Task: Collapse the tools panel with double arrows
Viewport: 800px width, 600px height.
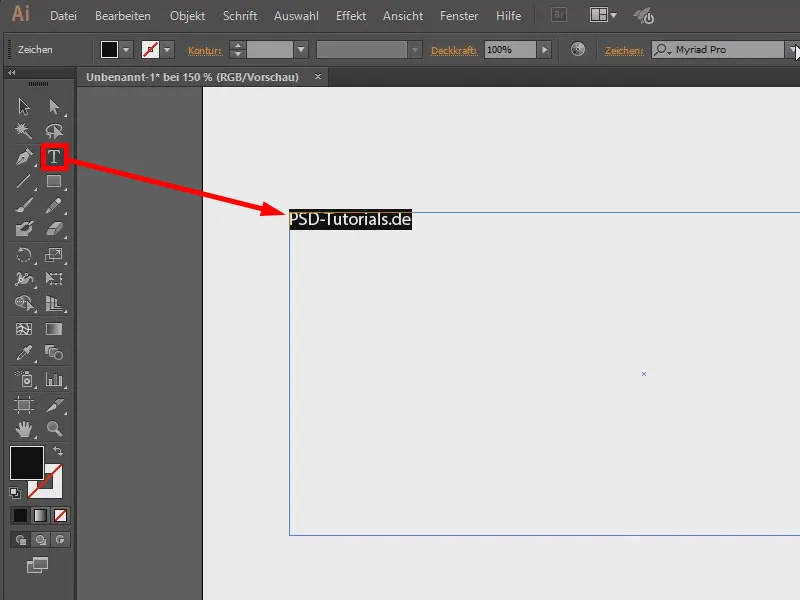Action: click(x=11, y=73)
